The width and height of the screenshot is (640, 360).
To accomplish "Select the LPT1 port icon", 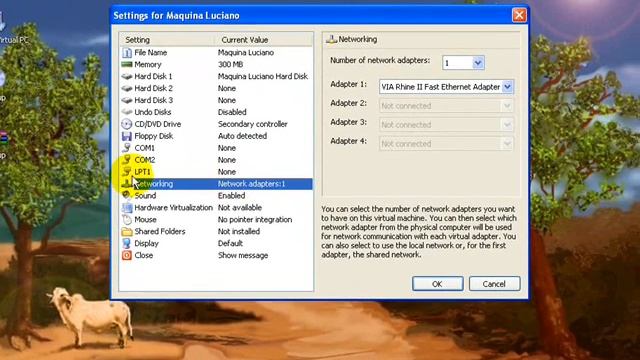I will [127, 171].
